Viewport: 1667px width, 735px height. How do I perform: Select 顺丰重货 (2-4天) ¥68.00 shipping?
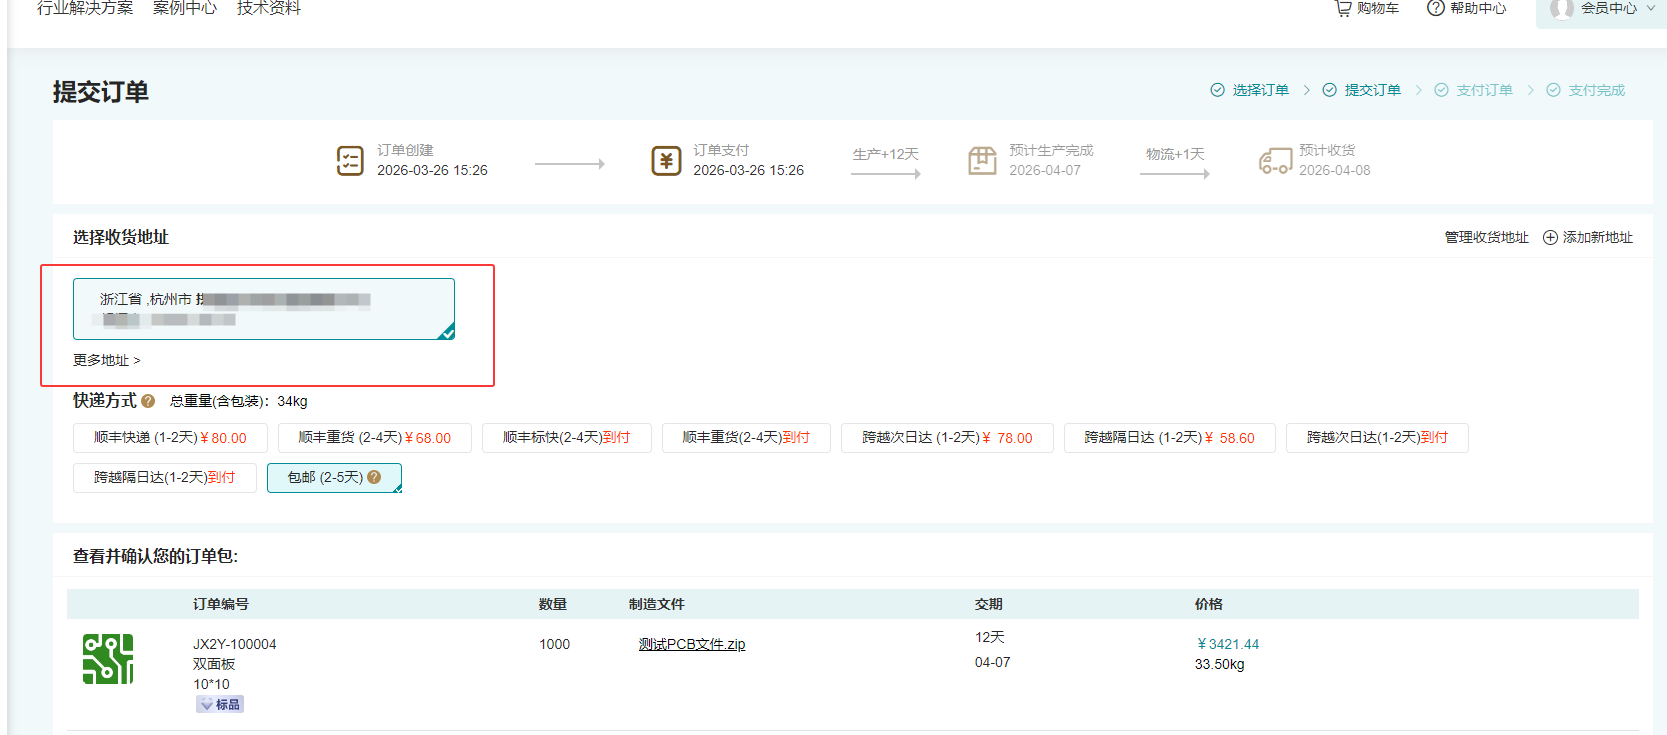click(374, 438)
